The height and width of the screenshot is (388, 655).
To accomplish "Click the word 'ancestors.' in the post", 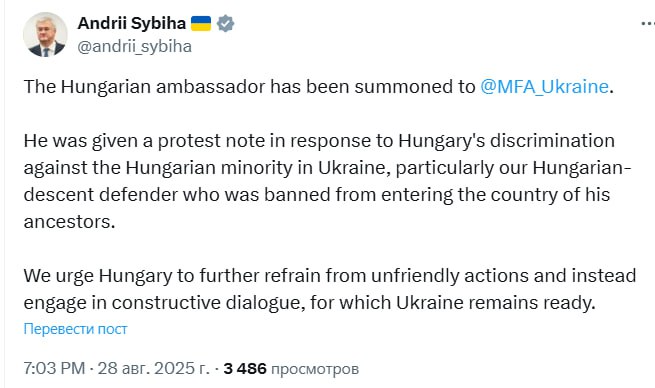I will pos(69,222).
